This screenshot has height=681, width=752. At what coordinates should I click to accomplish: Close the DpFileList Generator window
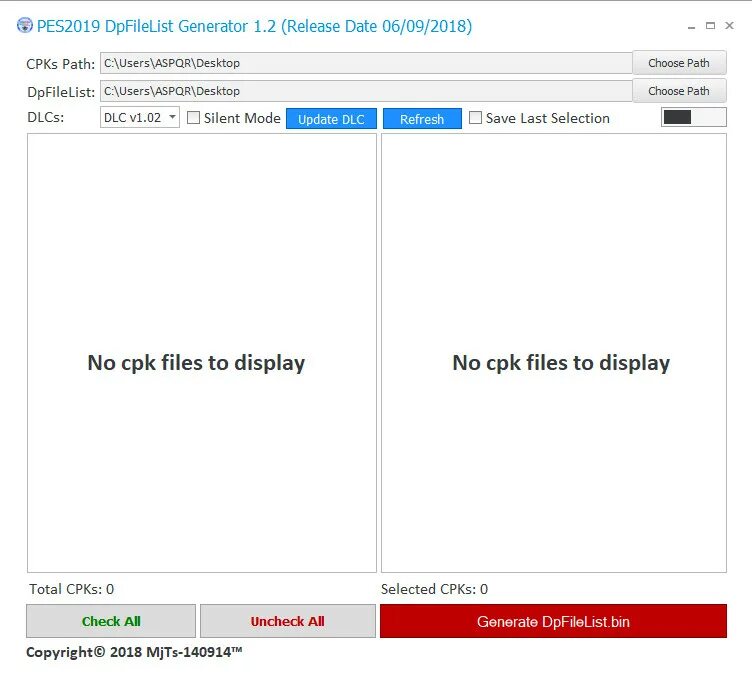coord(729,26)
